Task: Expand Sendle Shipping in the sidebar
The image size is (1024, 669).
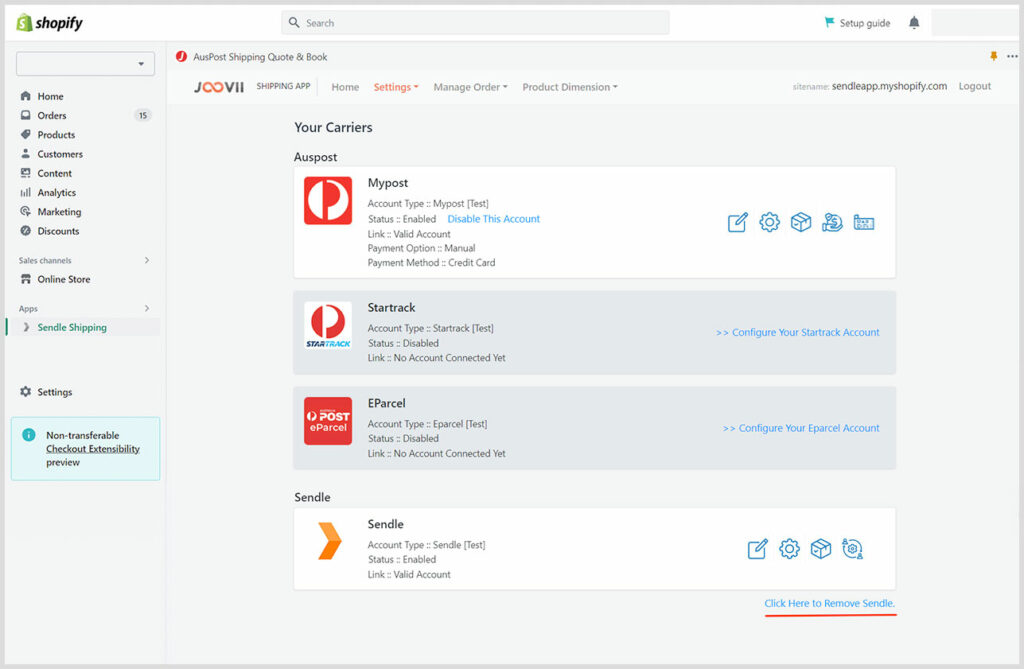Action: click(26, 327)
